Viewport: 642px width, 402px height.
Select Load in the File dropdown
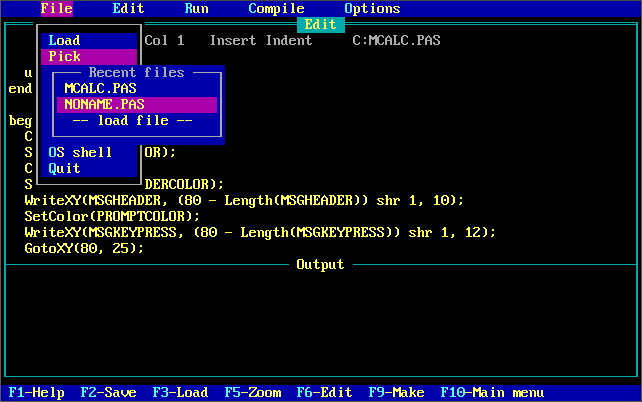click(x=64, y=41)
